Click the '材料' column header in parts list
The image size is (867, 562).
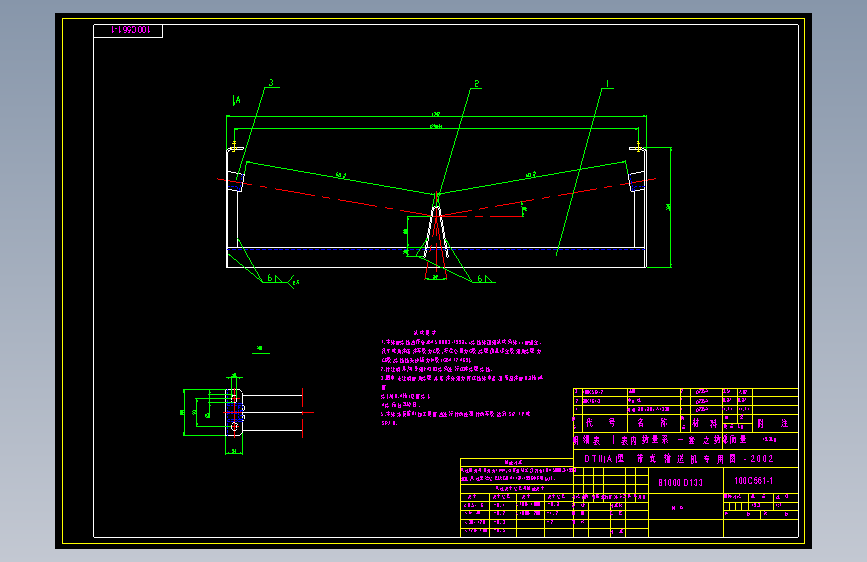pyautogui.click(x=705, y=424)
